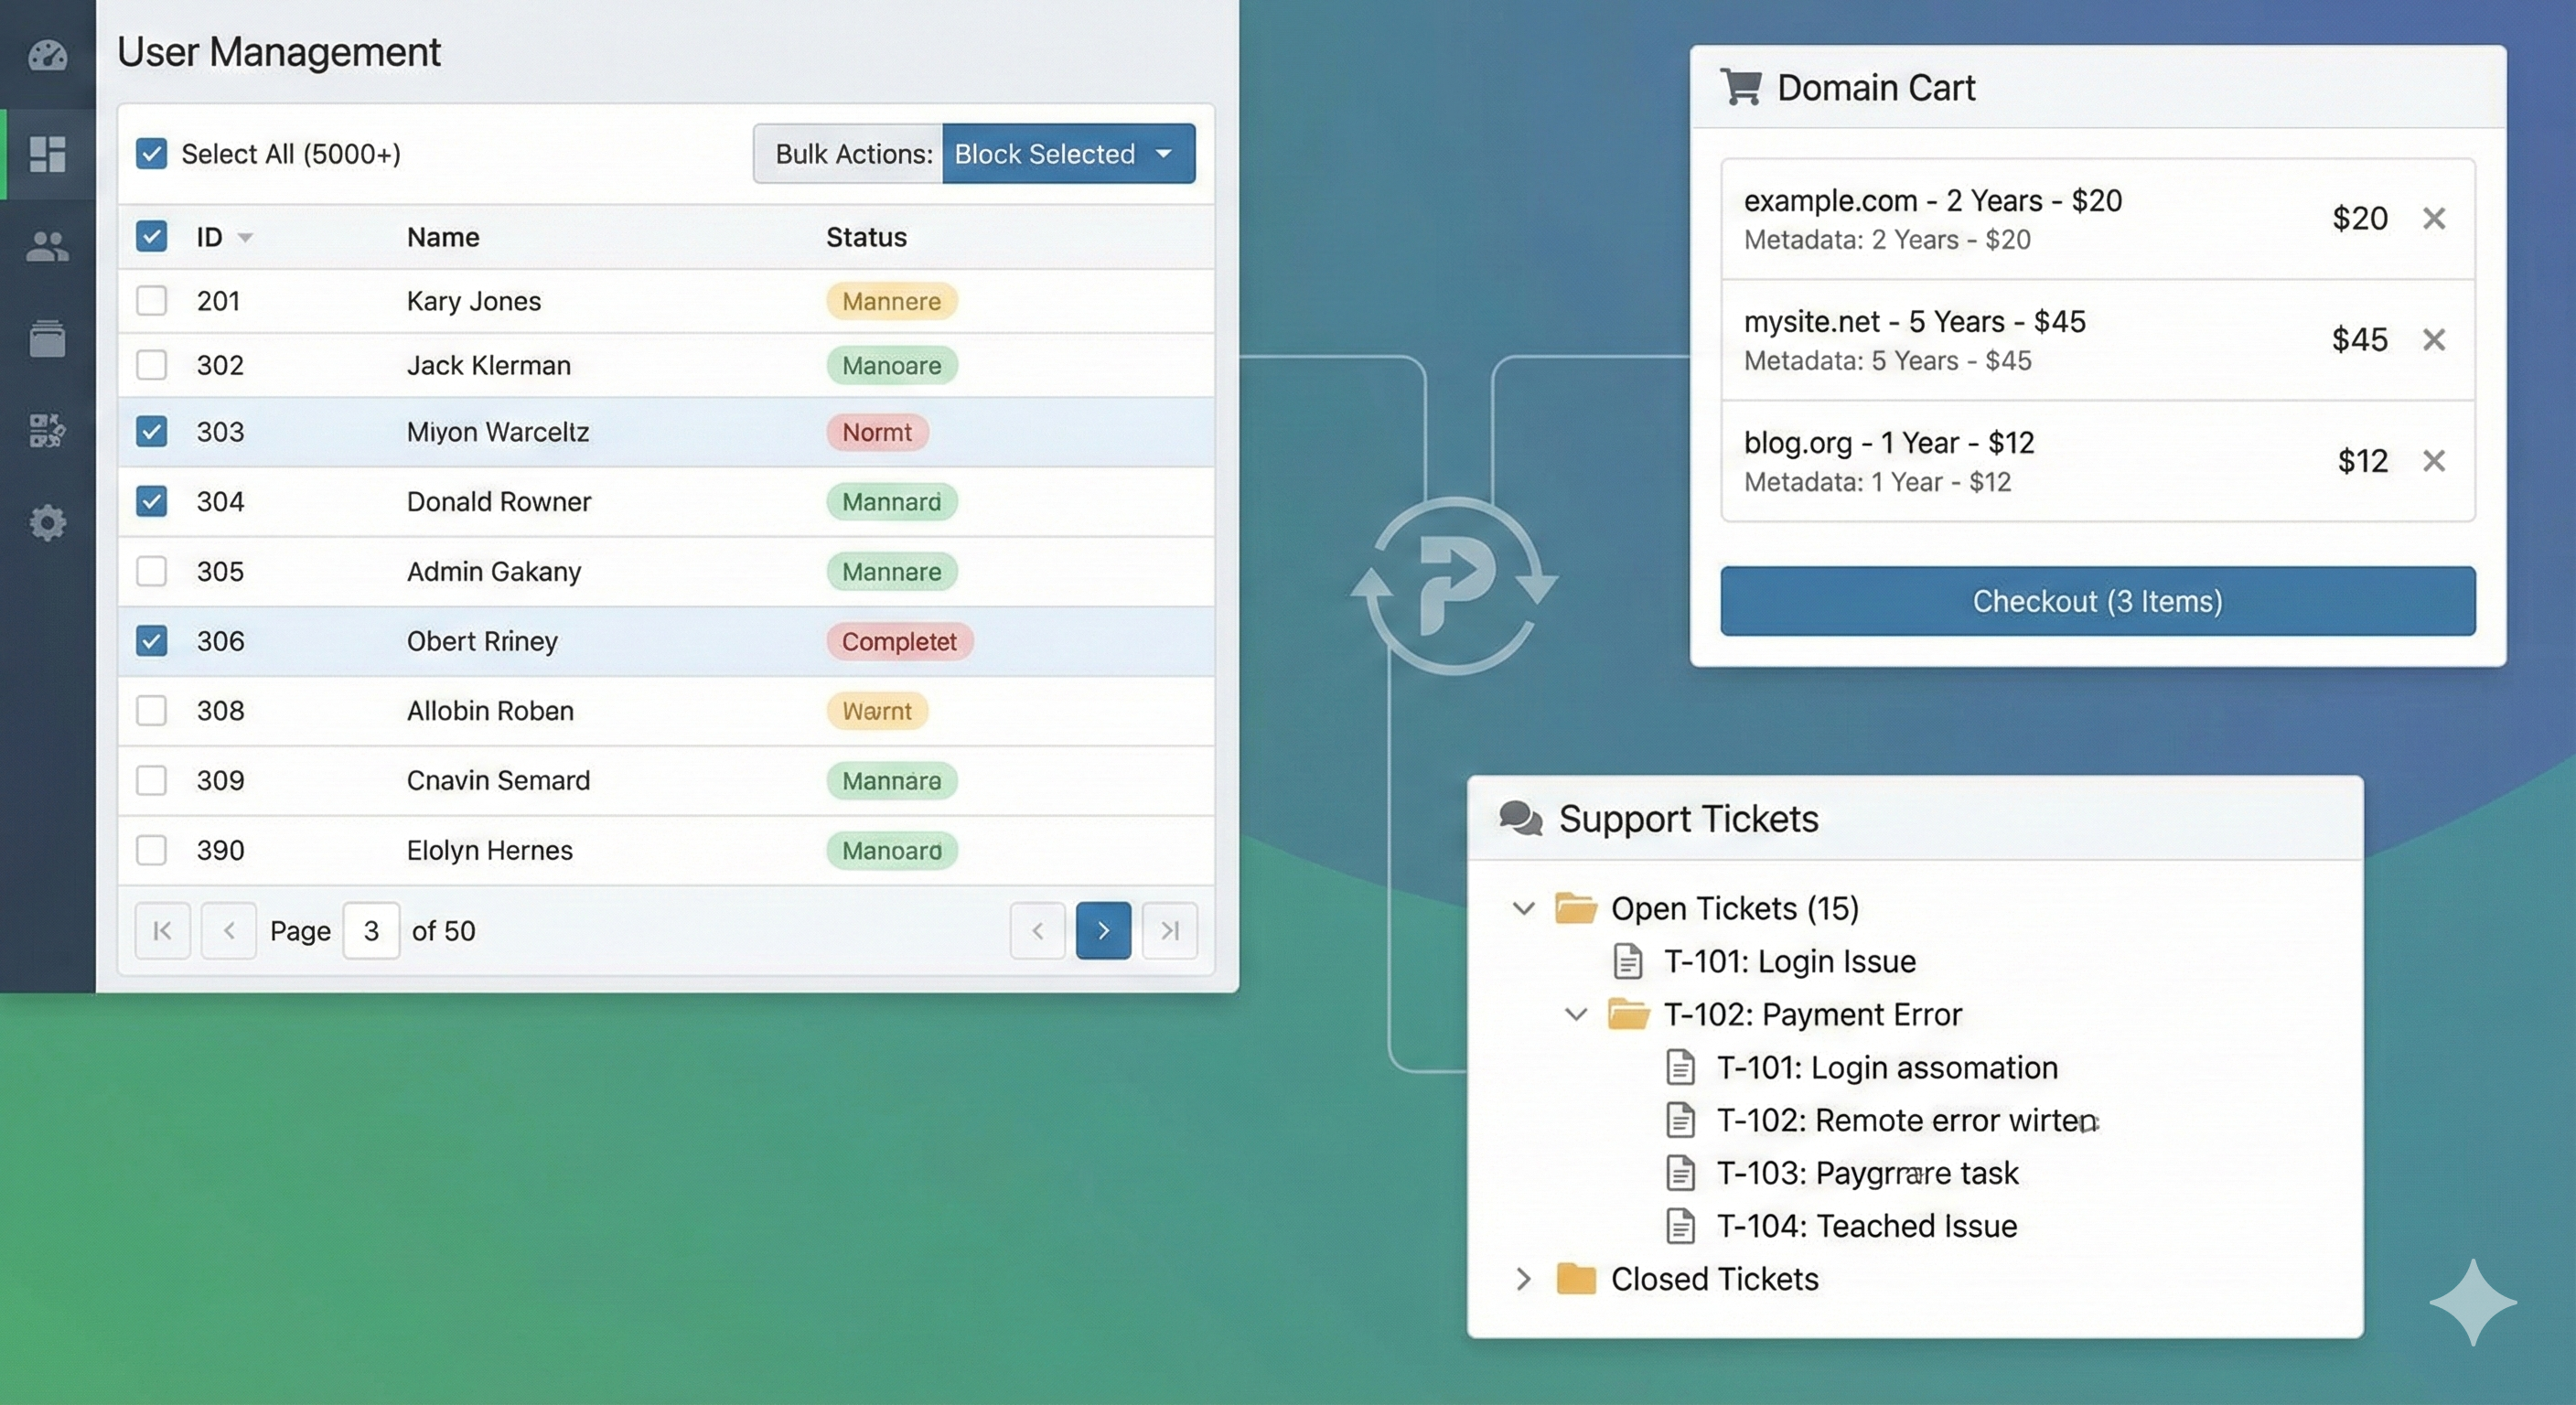Go to last page of table
2576x1405 pixels.
coord(1169,931)
